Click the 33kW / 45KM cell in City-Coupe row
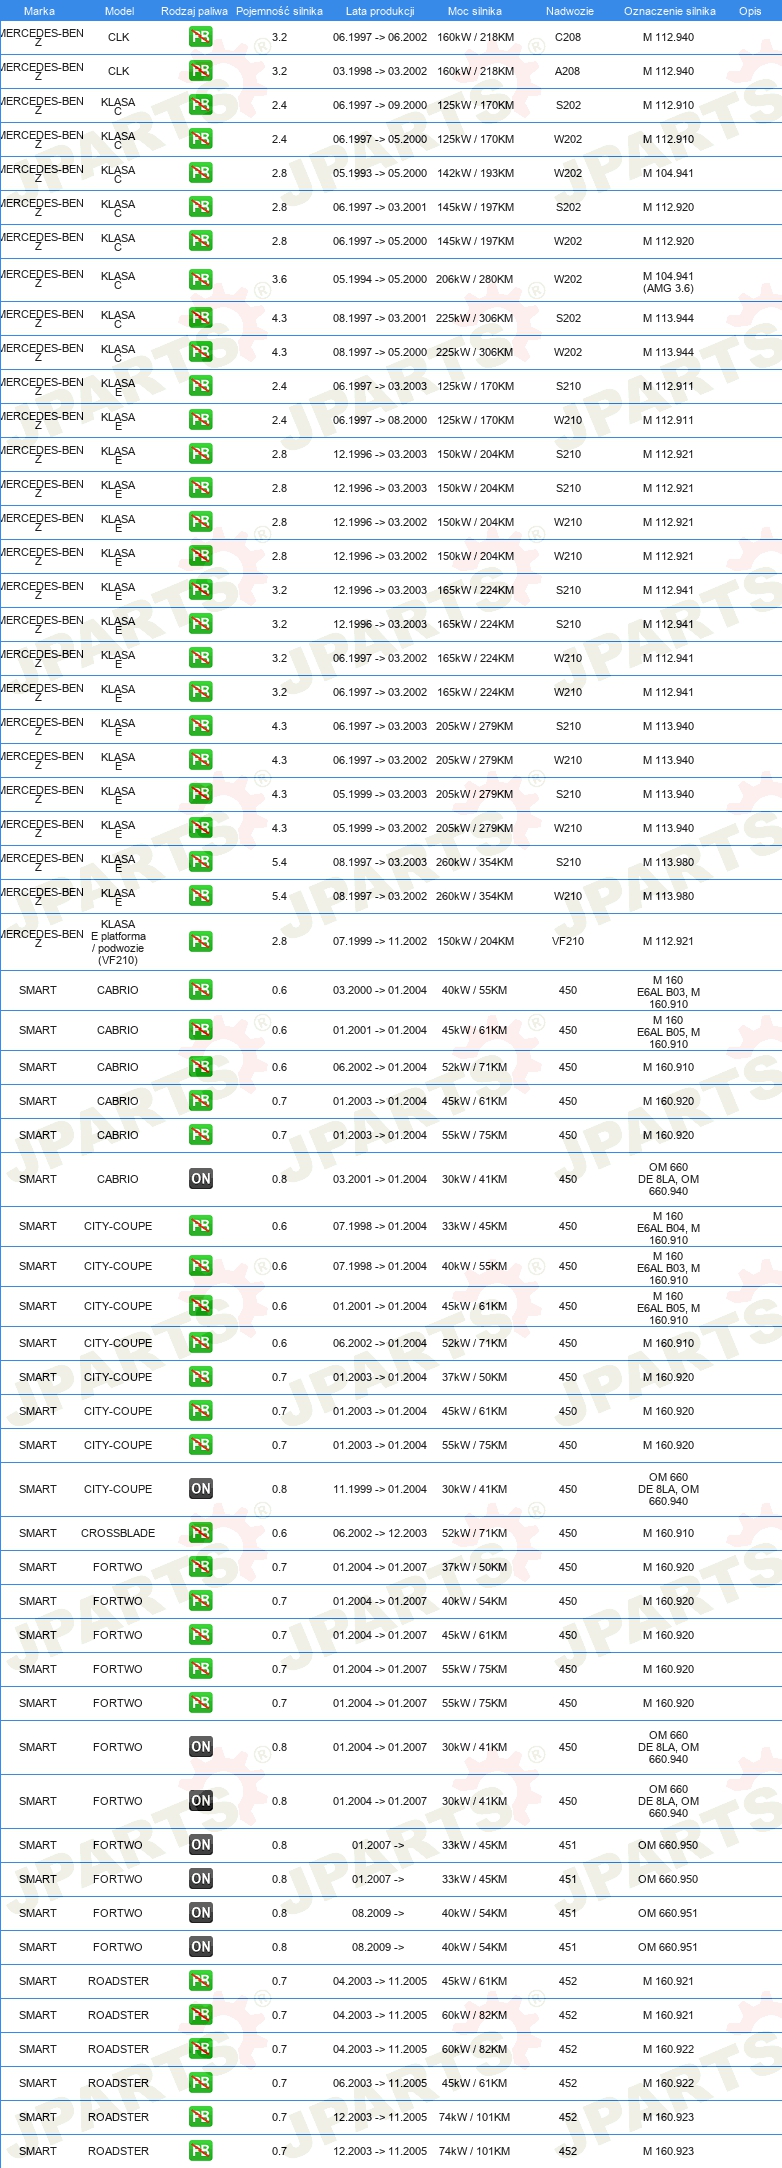Image resolution: width=782 pixels, height=2168 pixels. point(475,1226)
